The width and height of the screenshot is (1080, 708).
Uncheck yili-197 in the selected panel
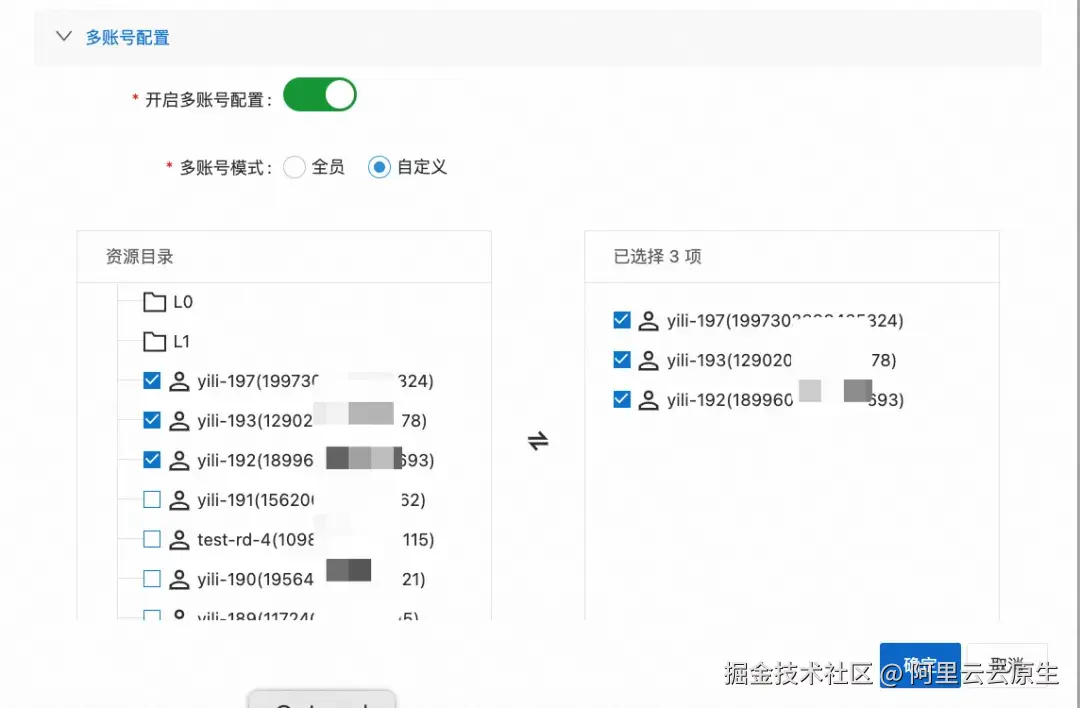(622, 320)
